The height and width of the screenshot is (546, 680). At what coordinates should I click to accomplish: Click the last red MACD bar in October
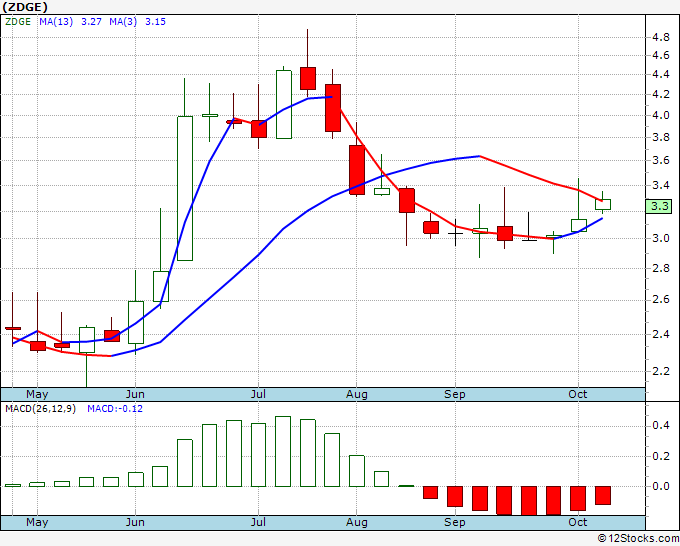click(x=603, y=495)
